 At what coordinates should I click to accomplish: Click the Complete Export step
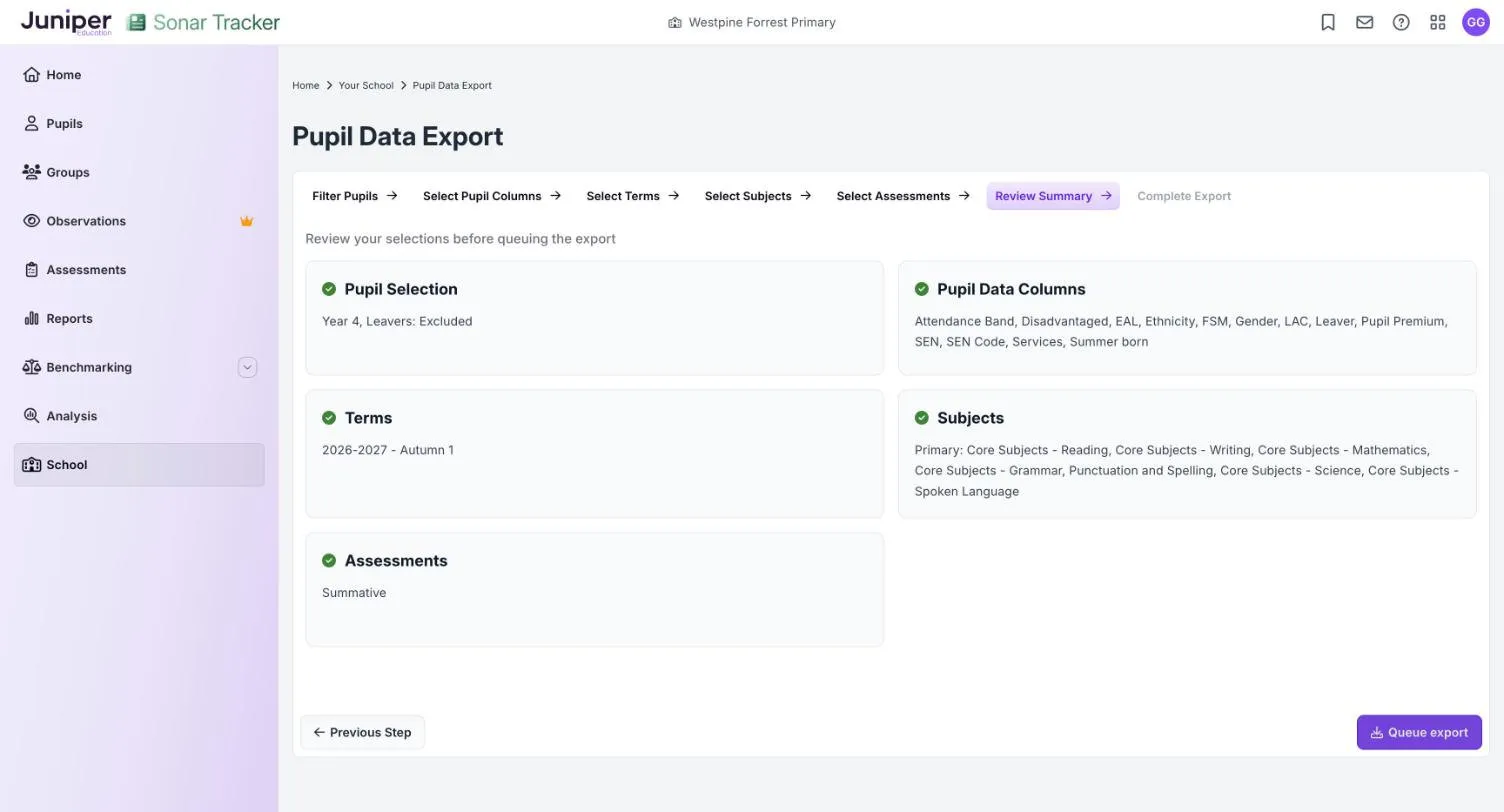(x=1184, y=196)
